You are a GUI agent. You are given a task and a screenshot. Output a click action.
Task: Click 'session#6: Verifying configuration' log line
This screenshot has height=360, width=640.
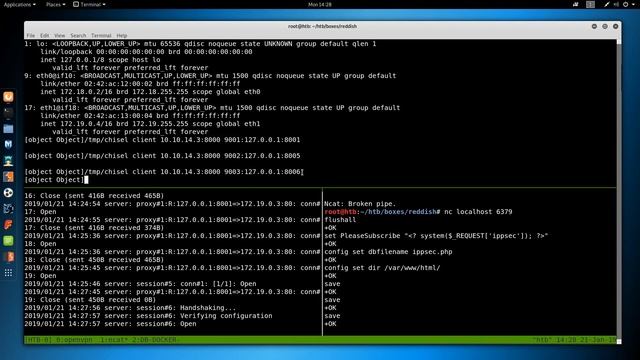click(x=148, y=316)
